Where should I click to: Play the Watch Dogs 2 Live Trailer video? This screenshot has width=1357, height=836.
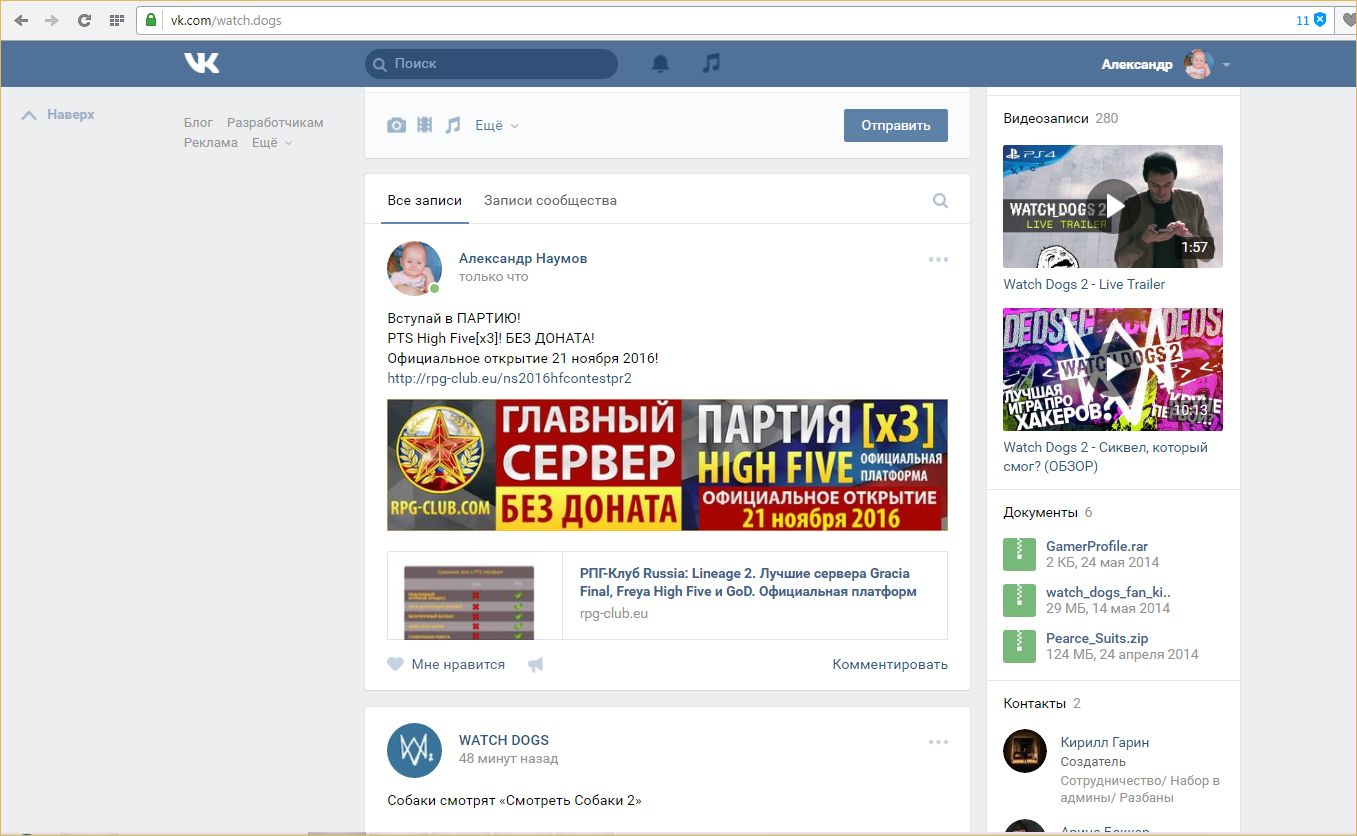pos(1112,206)
